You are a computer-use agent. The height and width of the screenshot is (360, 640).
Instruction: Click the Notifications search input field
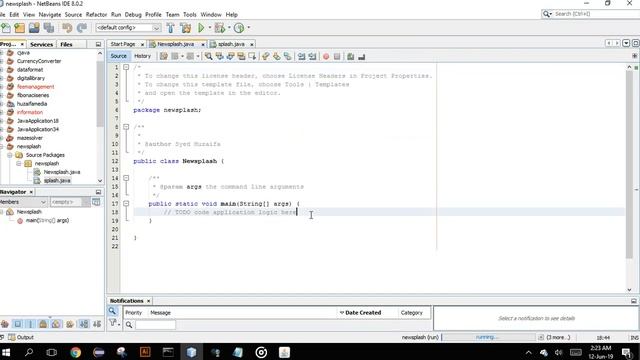click(155, 324)
